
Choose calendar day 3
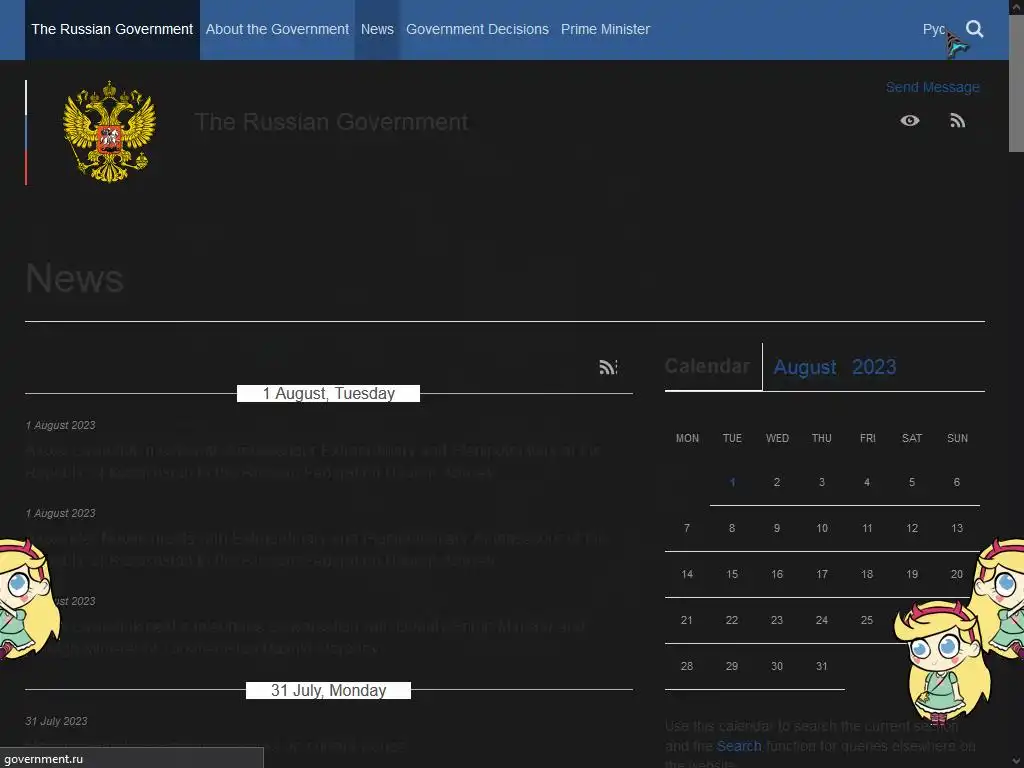tap(822, 483)
